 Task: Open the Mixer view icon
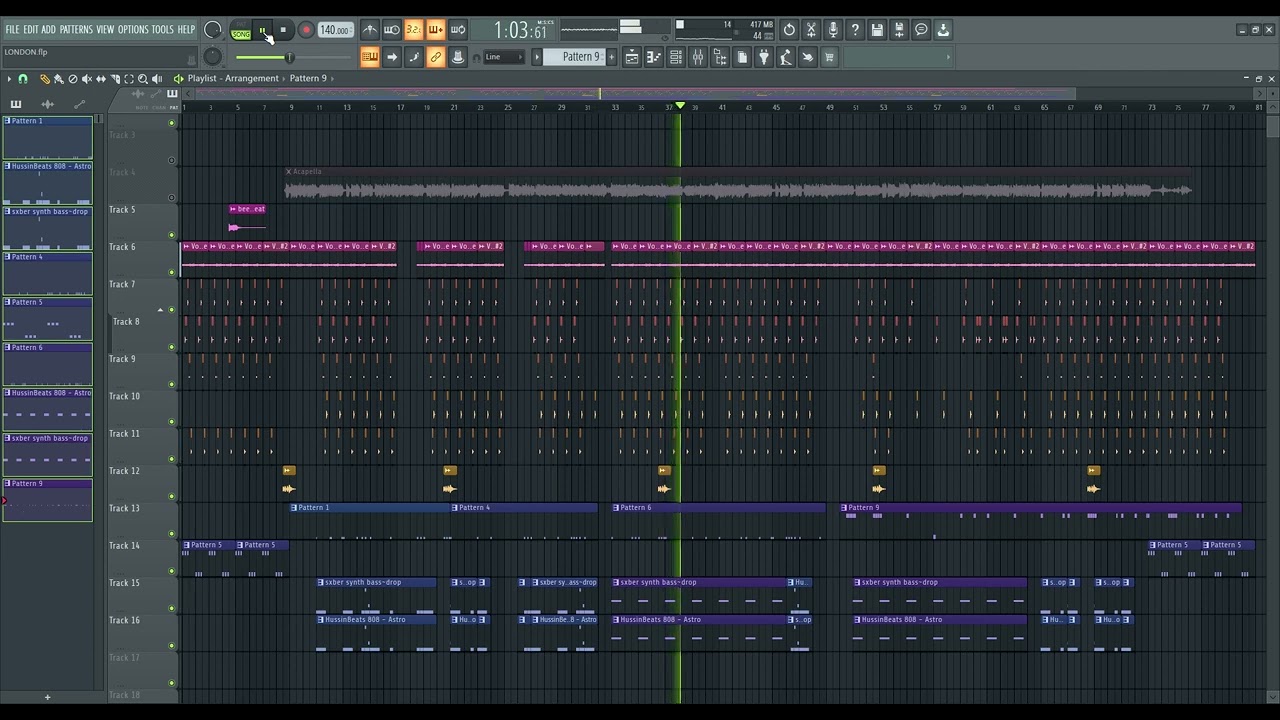point(698,57)
